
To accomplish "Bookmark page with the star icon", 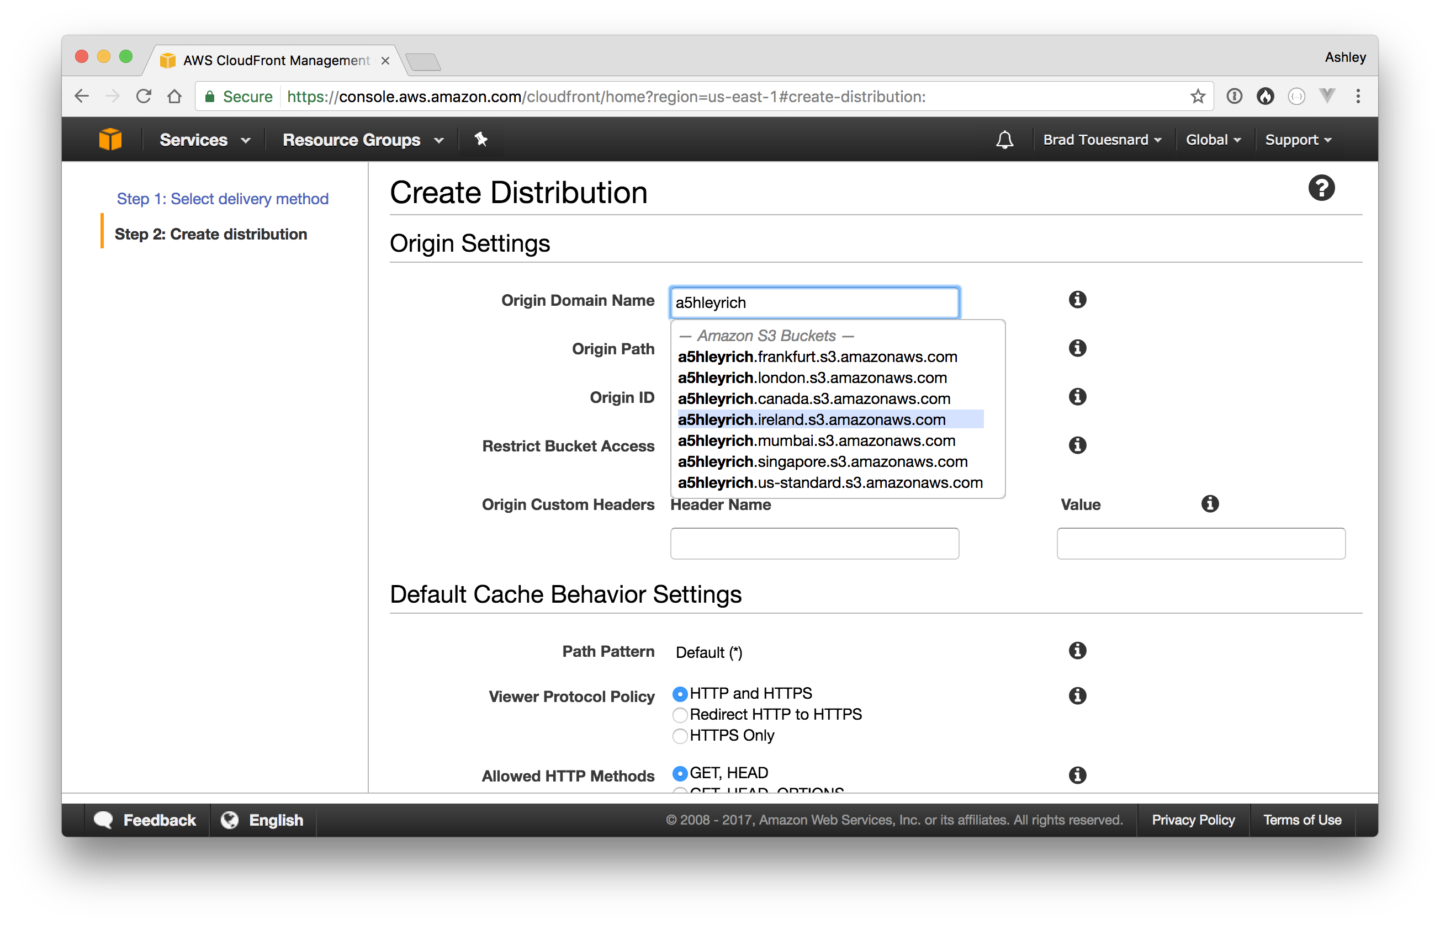I will click(1197, 97).
